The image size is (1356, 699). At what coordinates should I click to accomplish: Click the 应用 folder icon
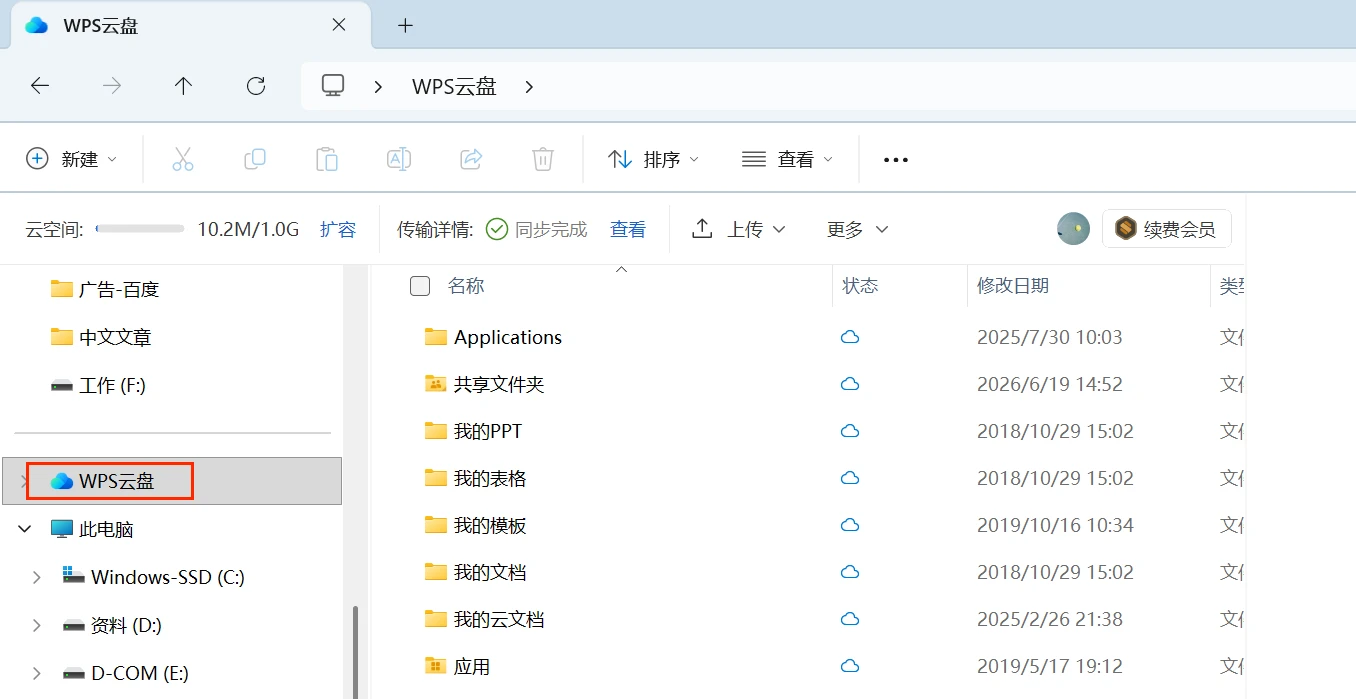pyautogui.click(x=435, y=666)
